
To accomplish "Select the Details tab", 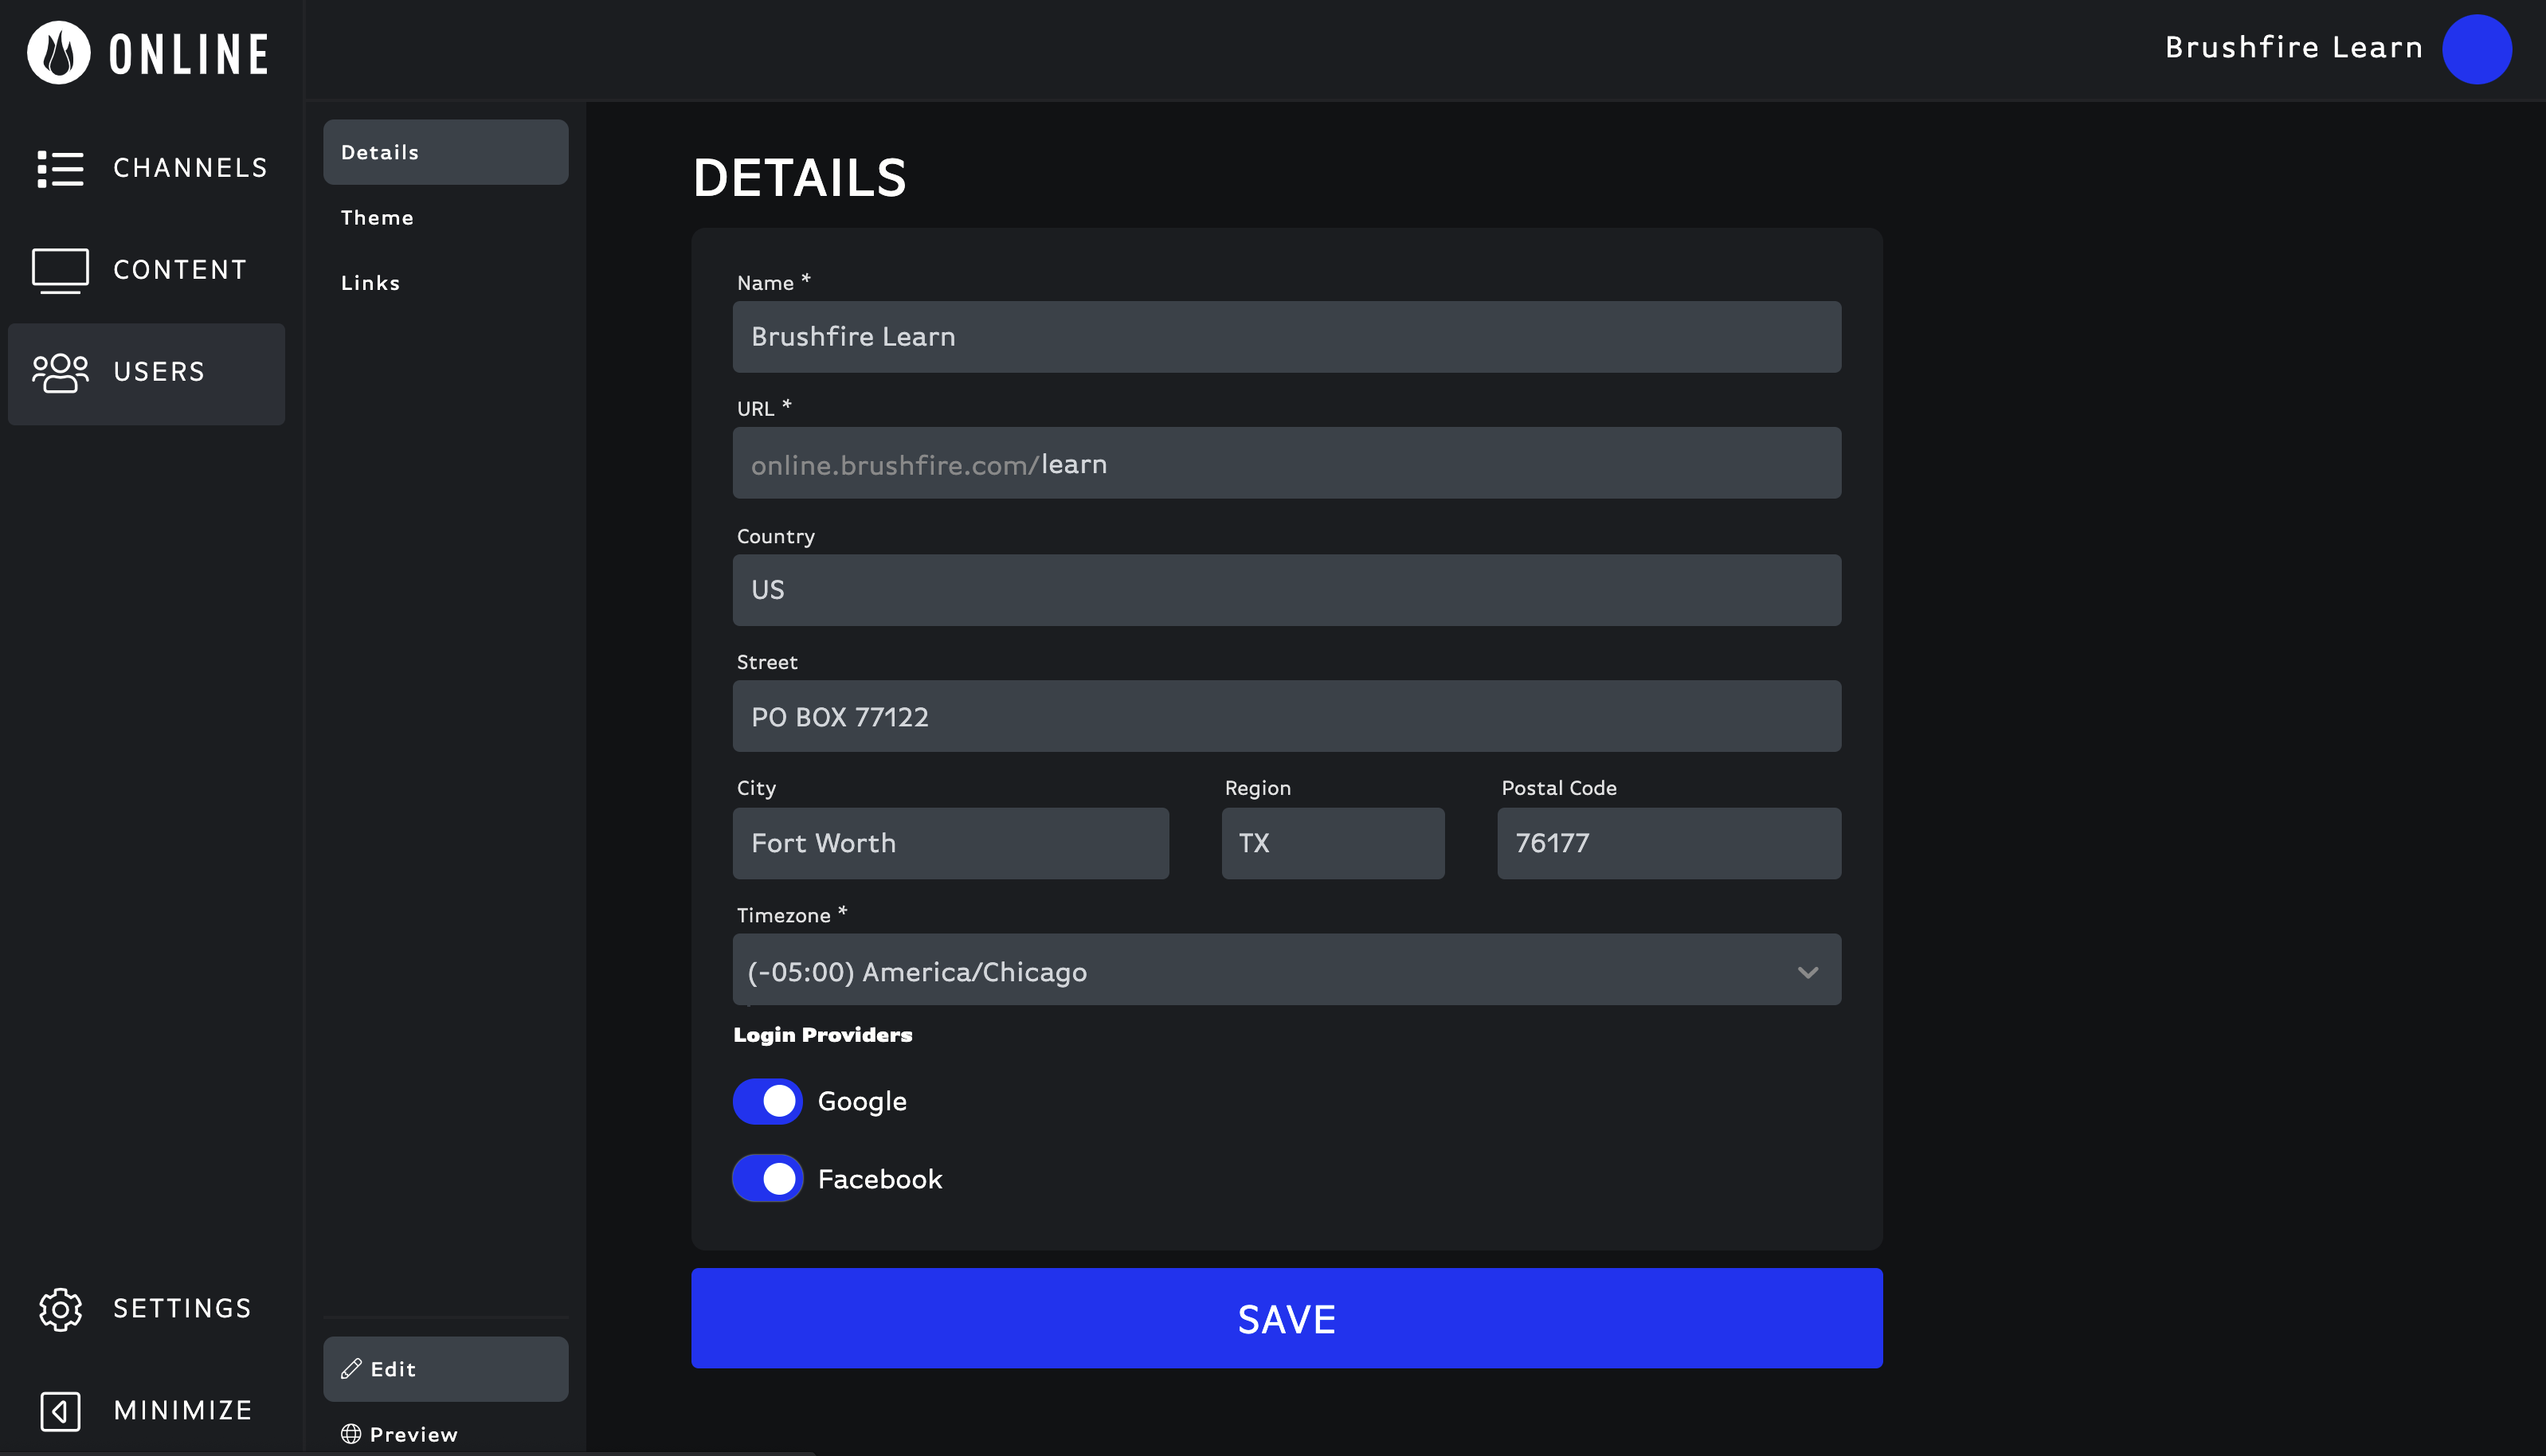I will (379, 151).
